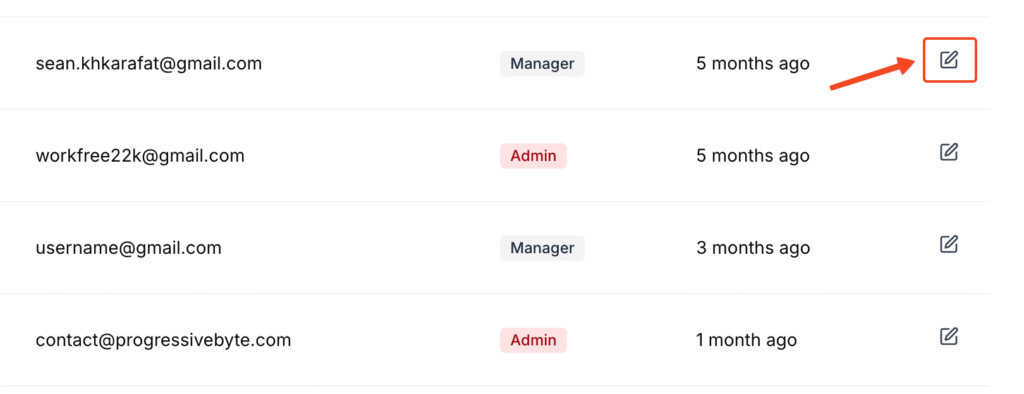Click Admin badge beside contact@progressivebyte.com
1024x394 pixels.
pos(534,340)
